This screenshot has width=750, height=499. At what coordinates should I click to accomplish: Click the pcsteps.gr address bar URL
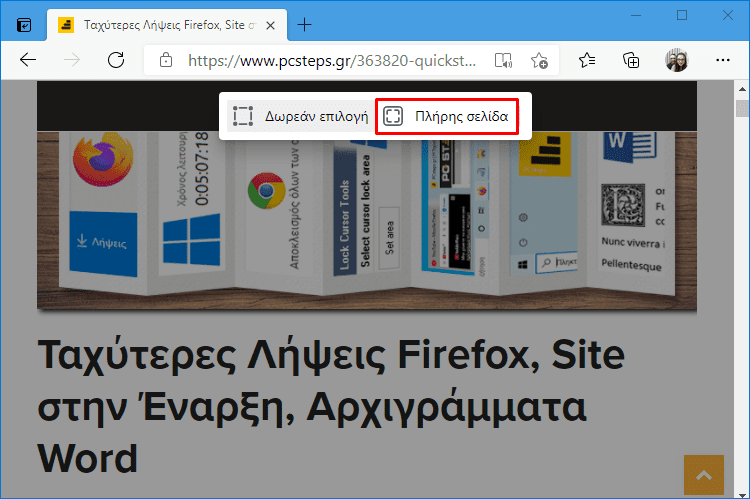(x=332, y=61)
